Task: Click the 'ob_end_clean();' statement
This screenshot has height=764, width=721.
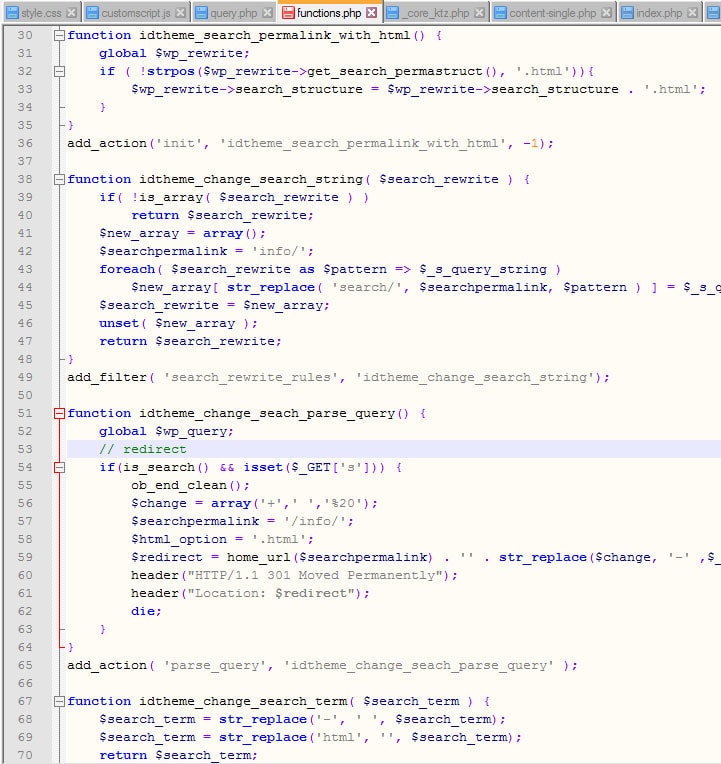Action: pyautogui.click(x=190, y=486)
